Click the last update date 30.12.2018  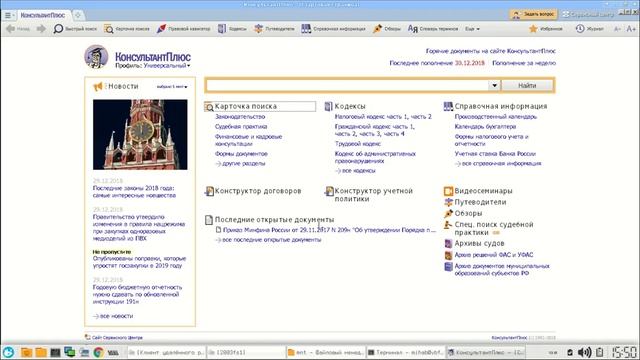pyautogui.click(x=469, y=63)
